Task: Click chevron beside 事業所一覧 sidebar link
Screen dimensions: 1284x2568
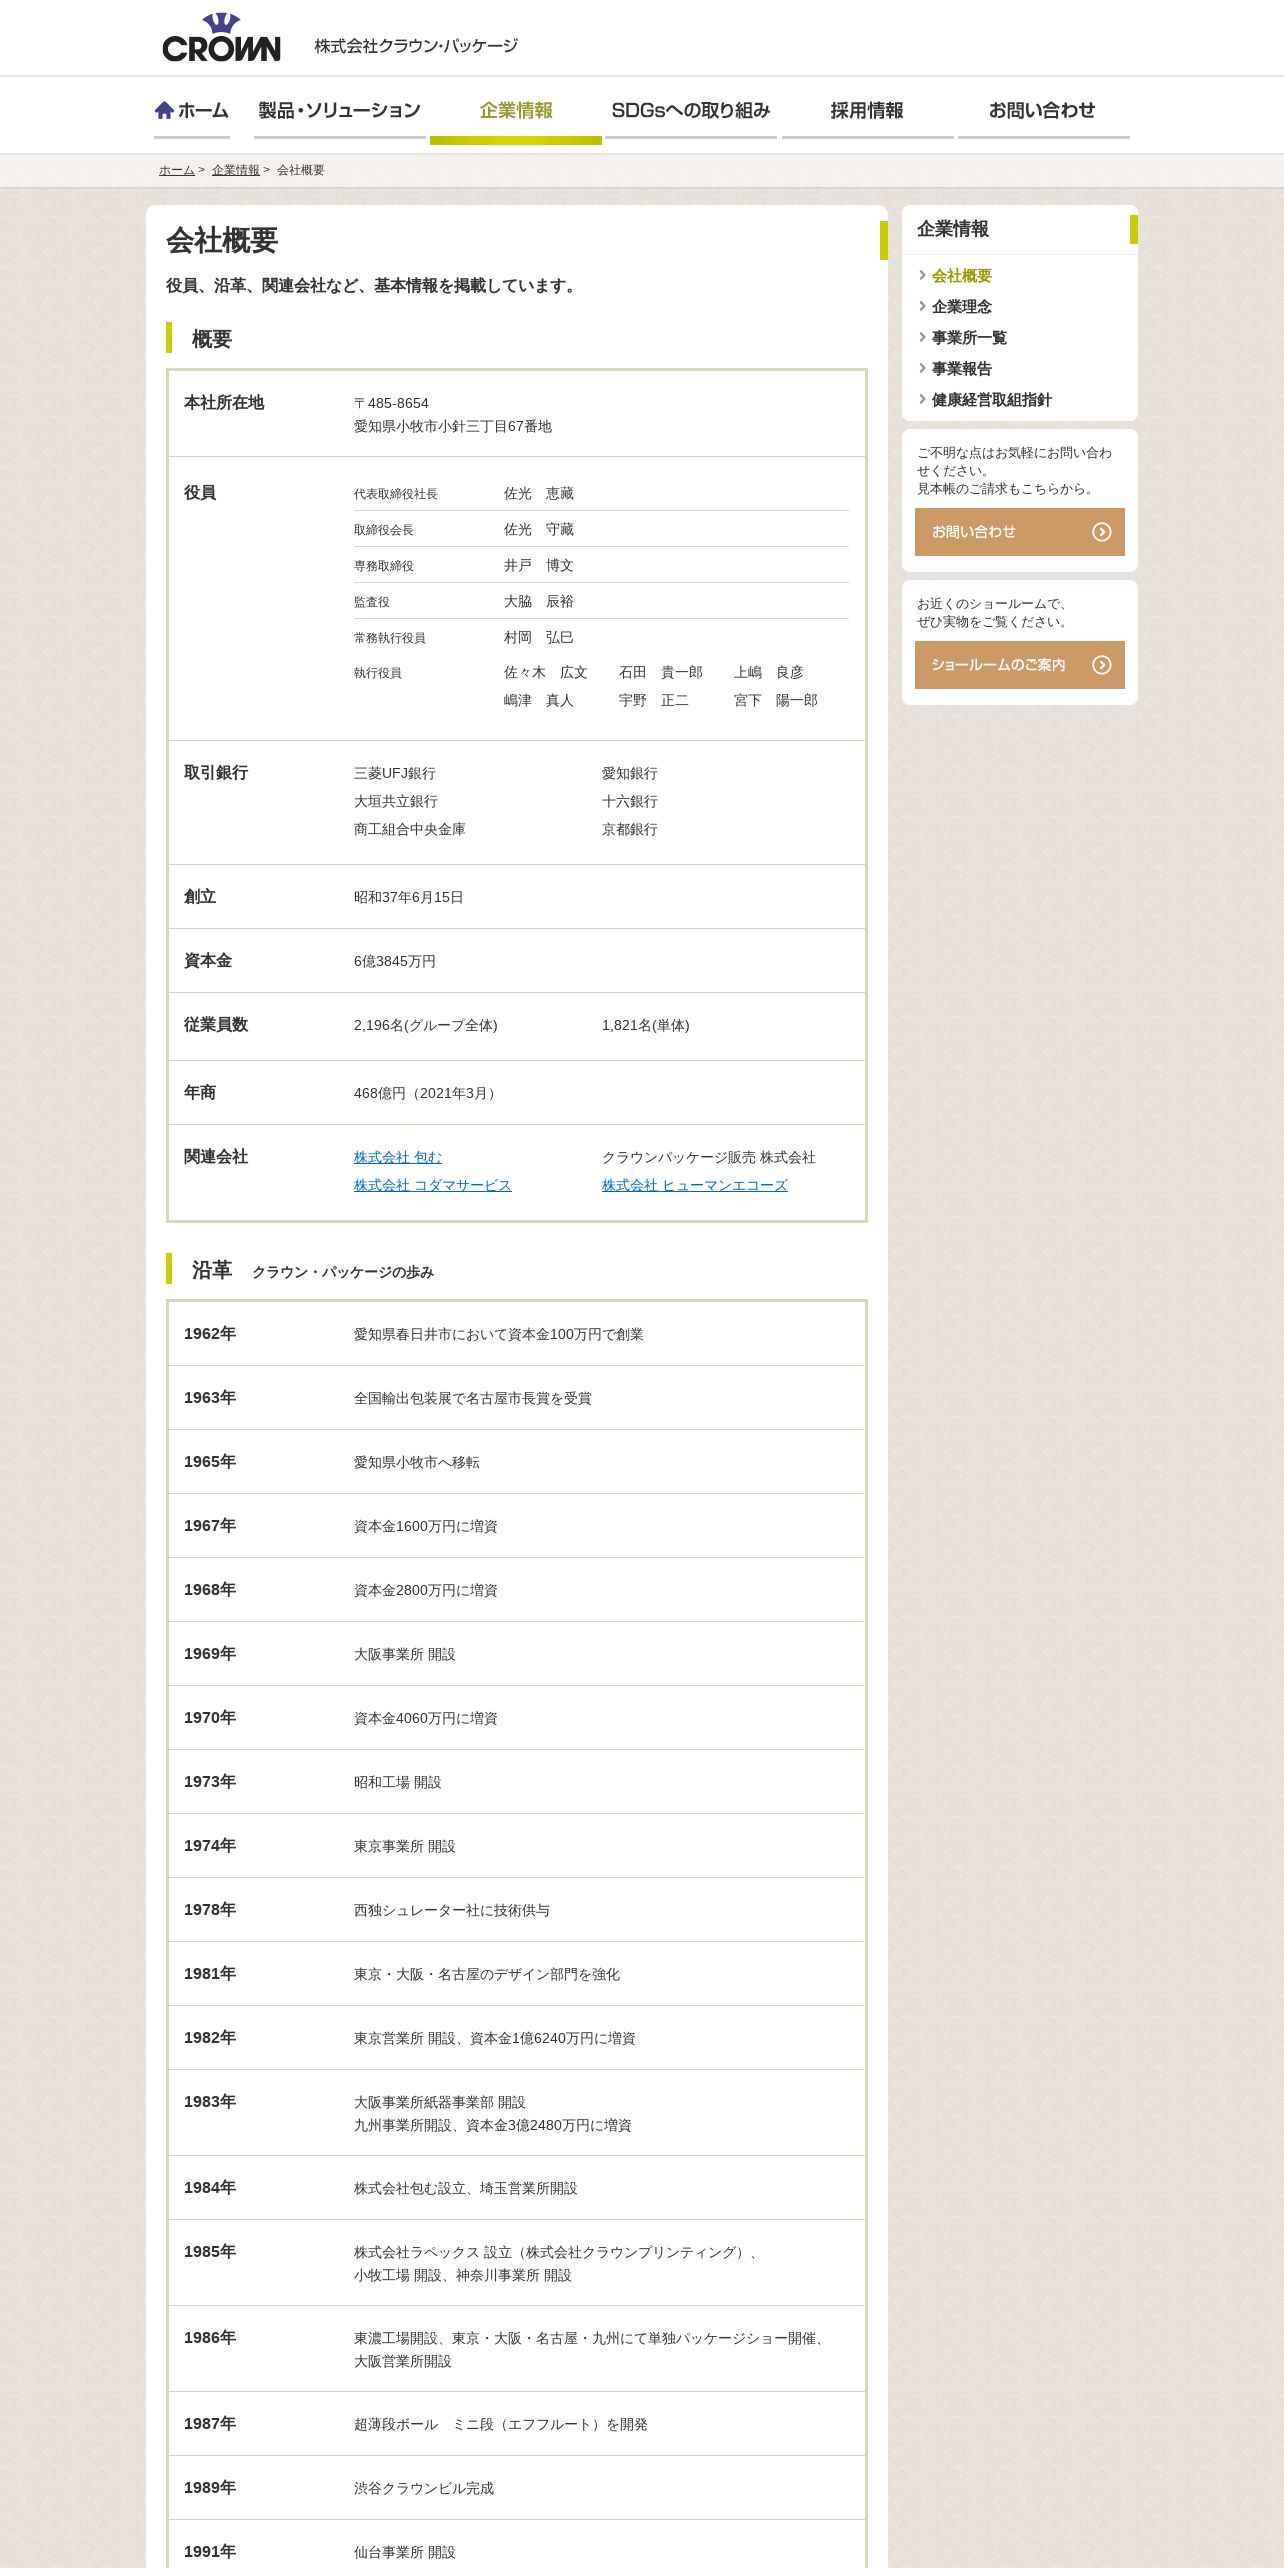Action: click(x=922, y=337)
